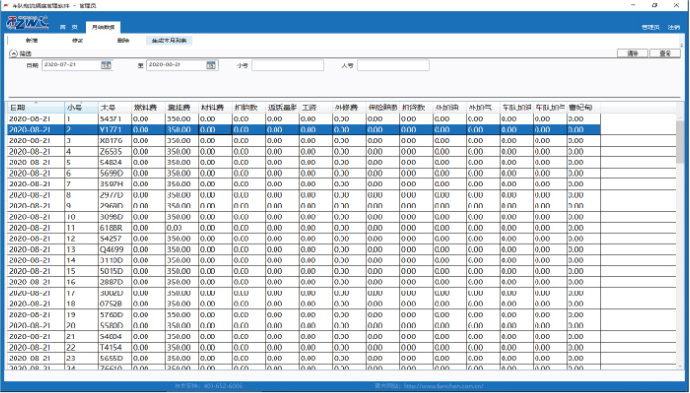
Task: Click the 350.00 fee cell in row 1
Action: click(x=182, y=119)
